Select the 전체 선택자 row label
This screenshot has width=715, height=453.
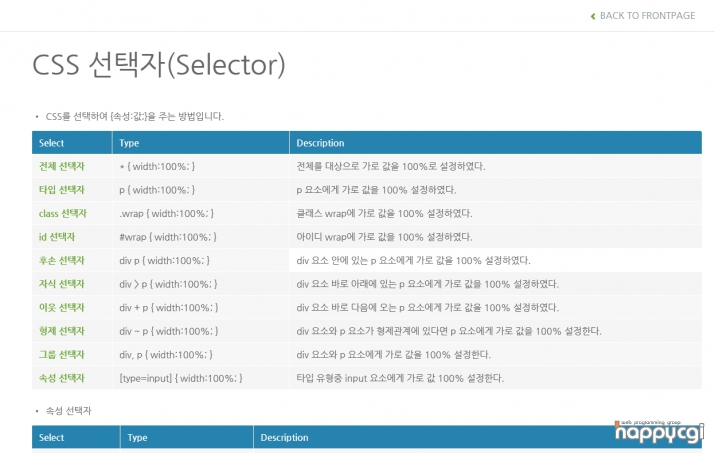62,166
